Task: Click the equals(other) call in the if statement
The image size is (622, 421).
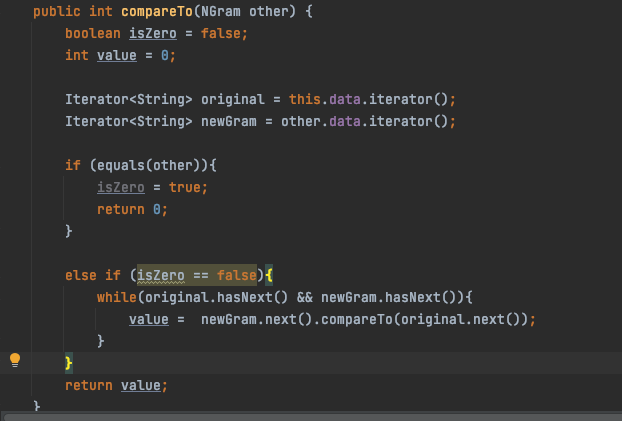Action: [149, 165]
